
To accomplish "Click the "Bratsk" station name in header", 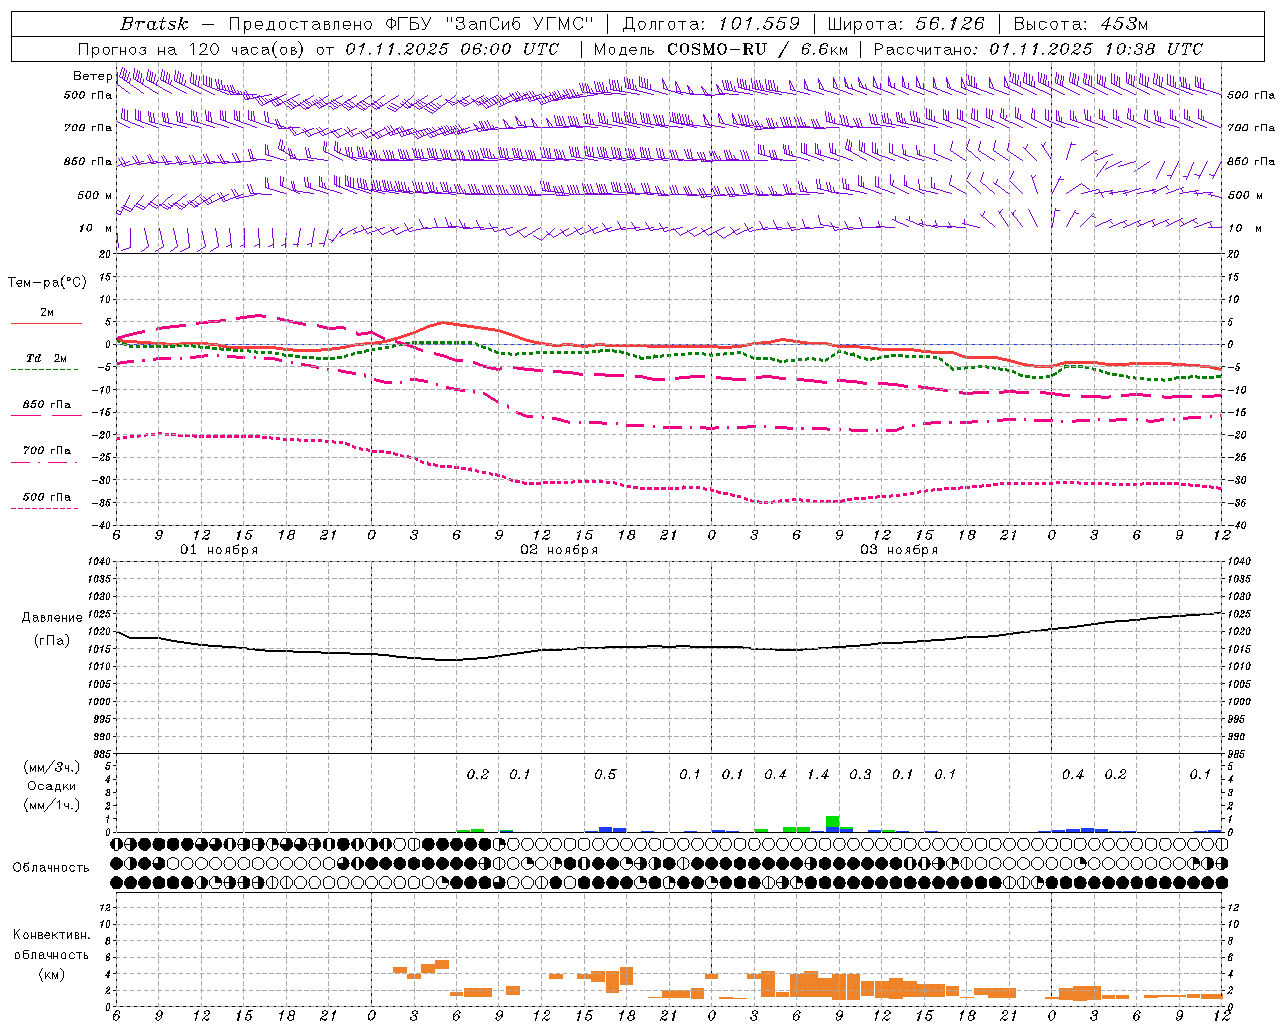I will pos(154,24).
